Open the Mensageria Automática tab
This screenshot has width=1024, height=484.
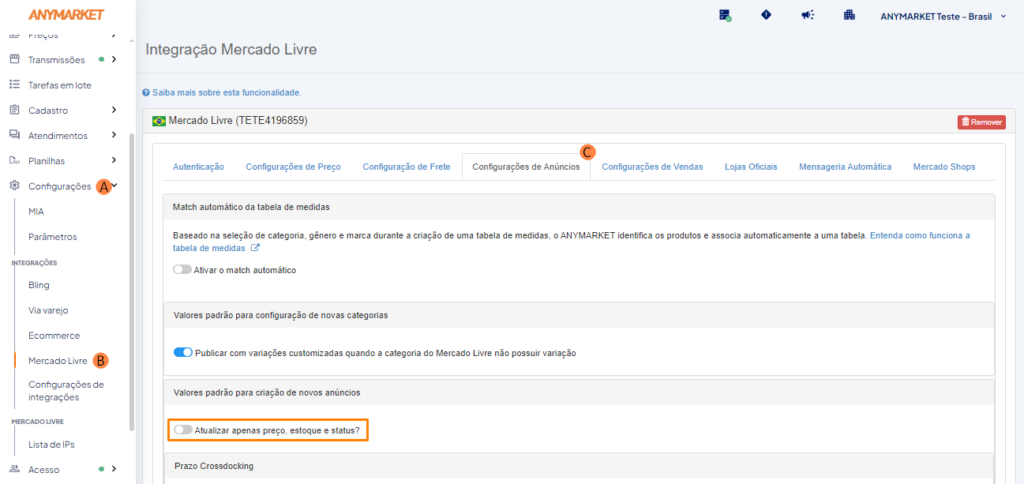point(845,167)
